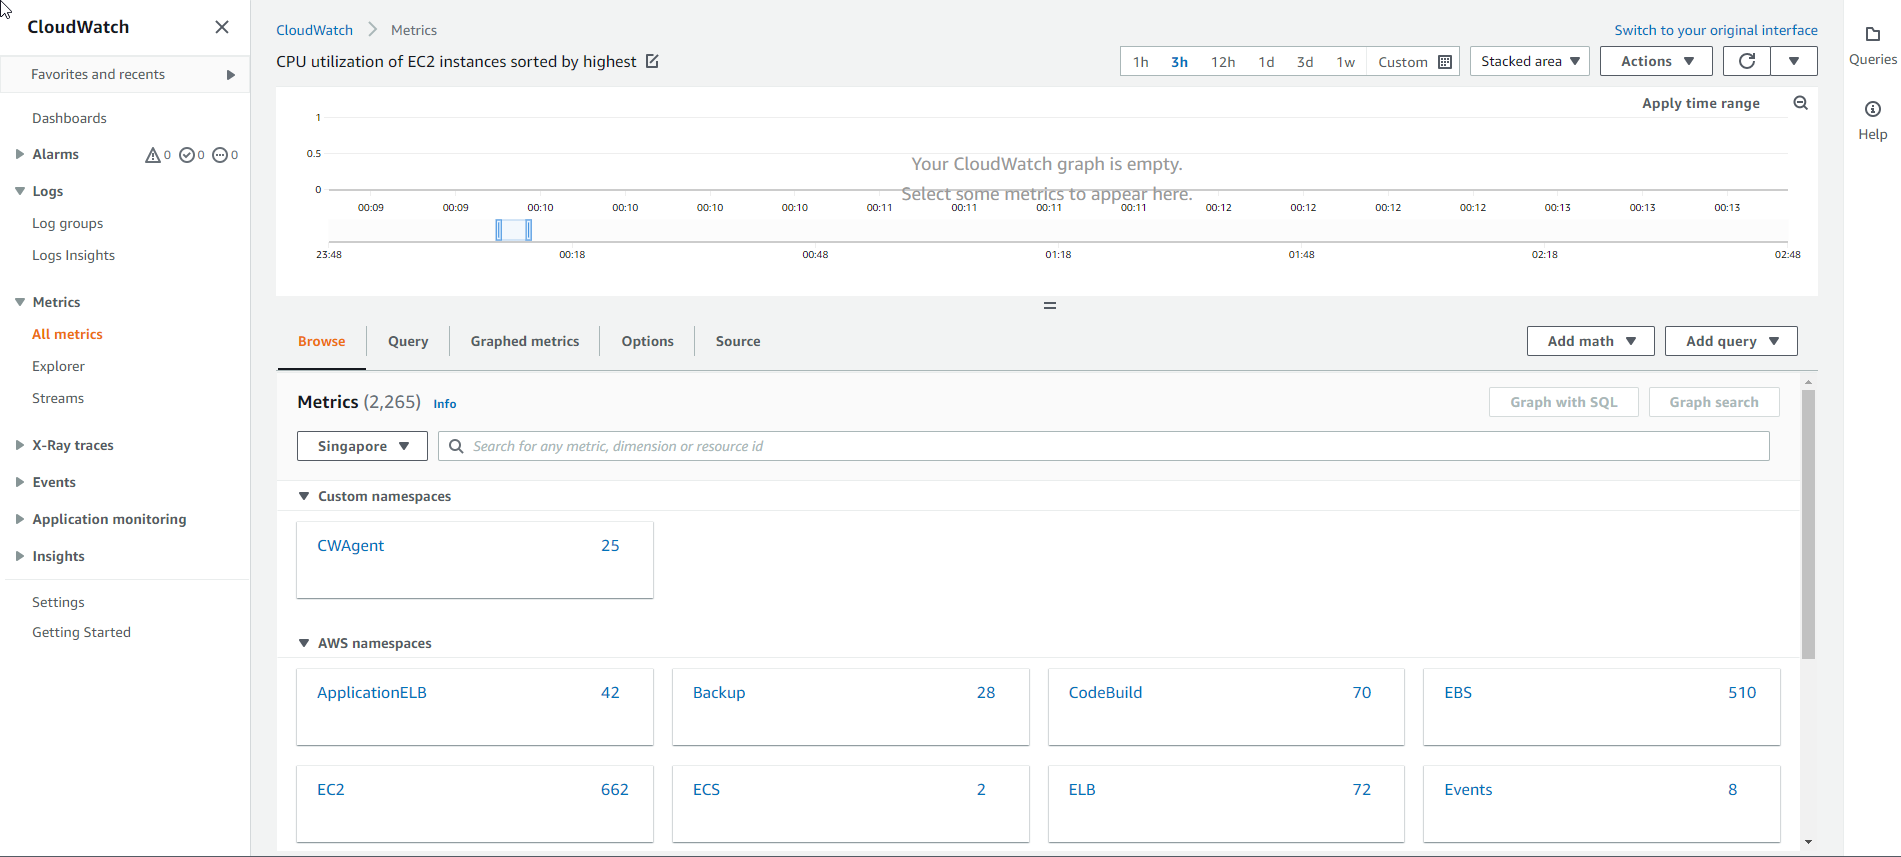Set time range to 3h
The width and height of the screenshot is (1901, 857).
pos(1179,62)
